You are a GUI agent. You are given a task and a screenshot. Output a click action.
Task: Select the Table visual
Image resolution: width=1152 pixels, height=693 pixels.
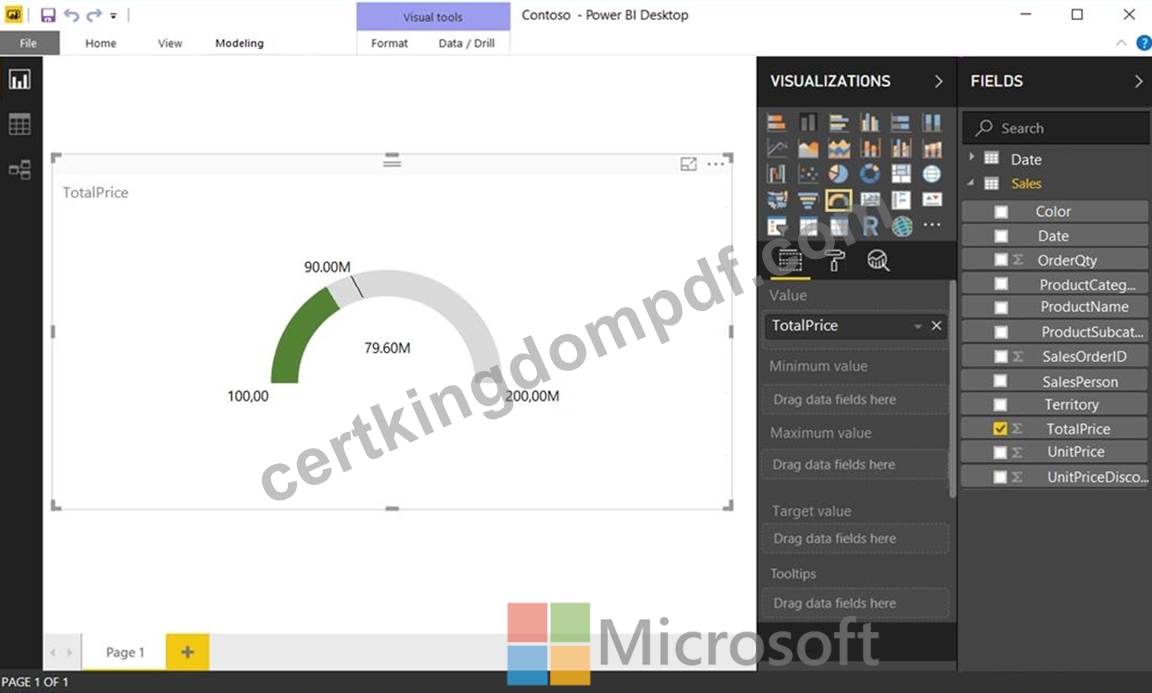(807, 226)
